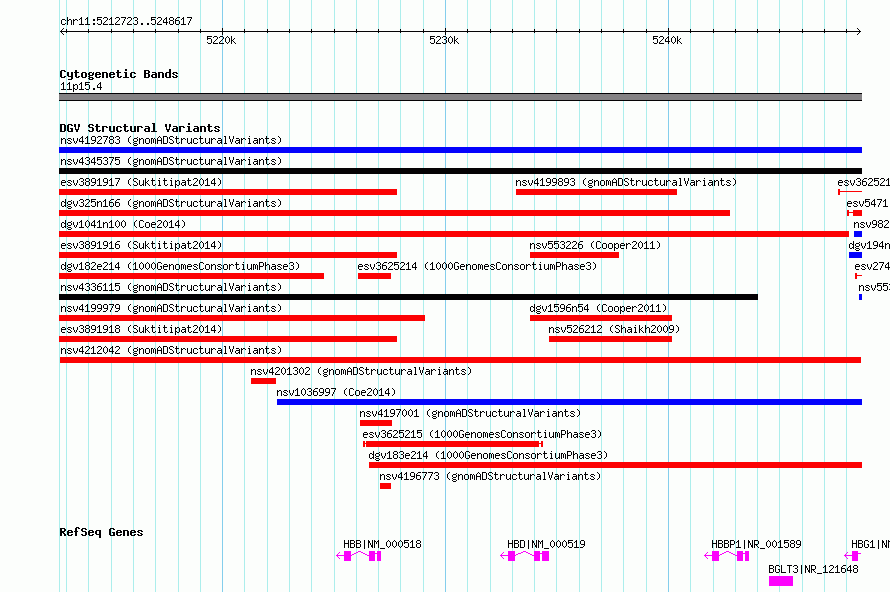
Task: Click the 5220k ruler tick label
Action: click(x=221, y=40)
